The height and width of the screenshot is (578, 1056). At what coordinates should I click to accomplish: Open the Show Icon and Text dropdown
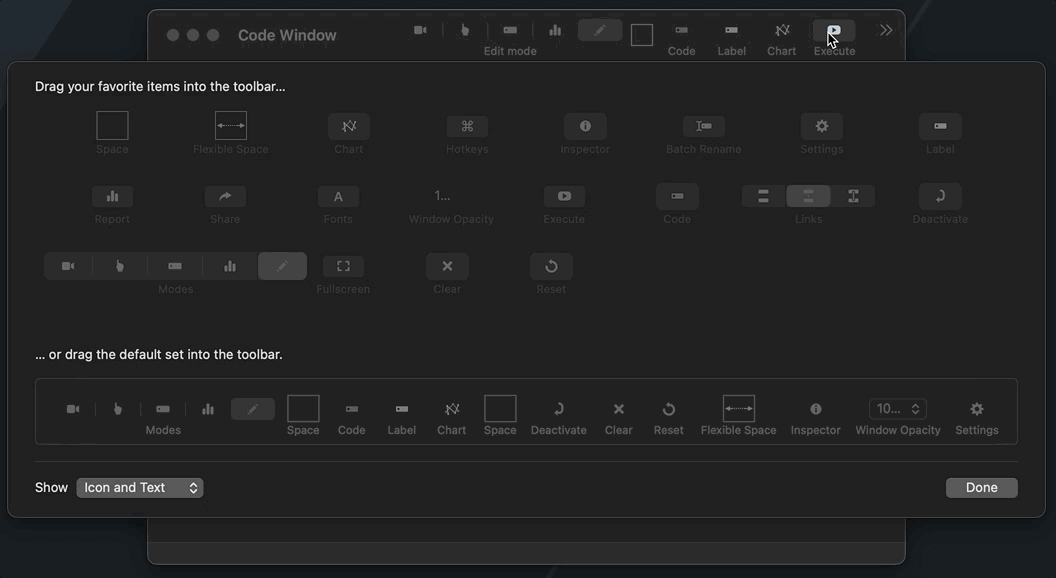tap(140, 488)
